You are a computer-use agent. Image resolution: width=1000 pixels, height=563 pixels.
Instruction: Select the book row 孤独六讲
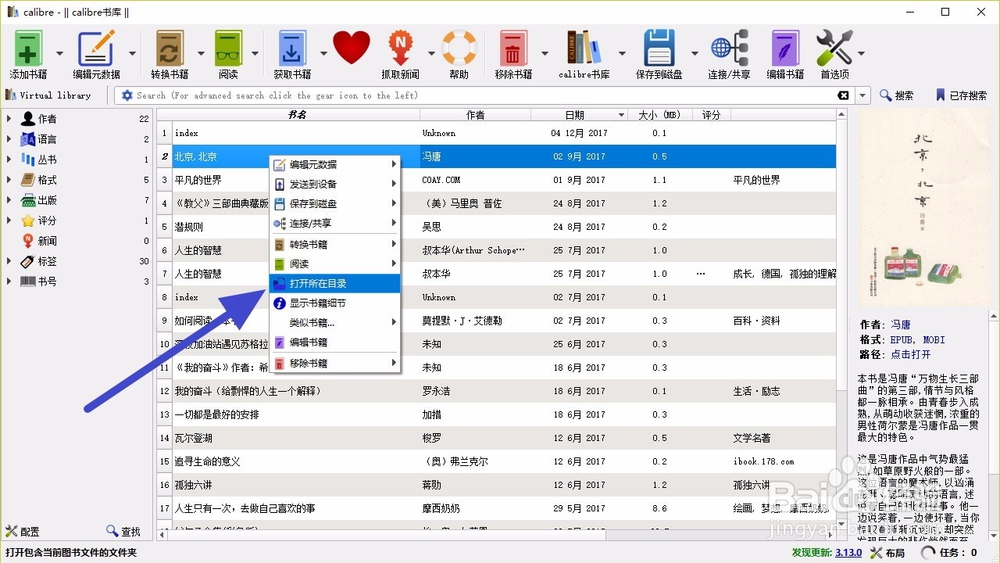pos(496,485)
